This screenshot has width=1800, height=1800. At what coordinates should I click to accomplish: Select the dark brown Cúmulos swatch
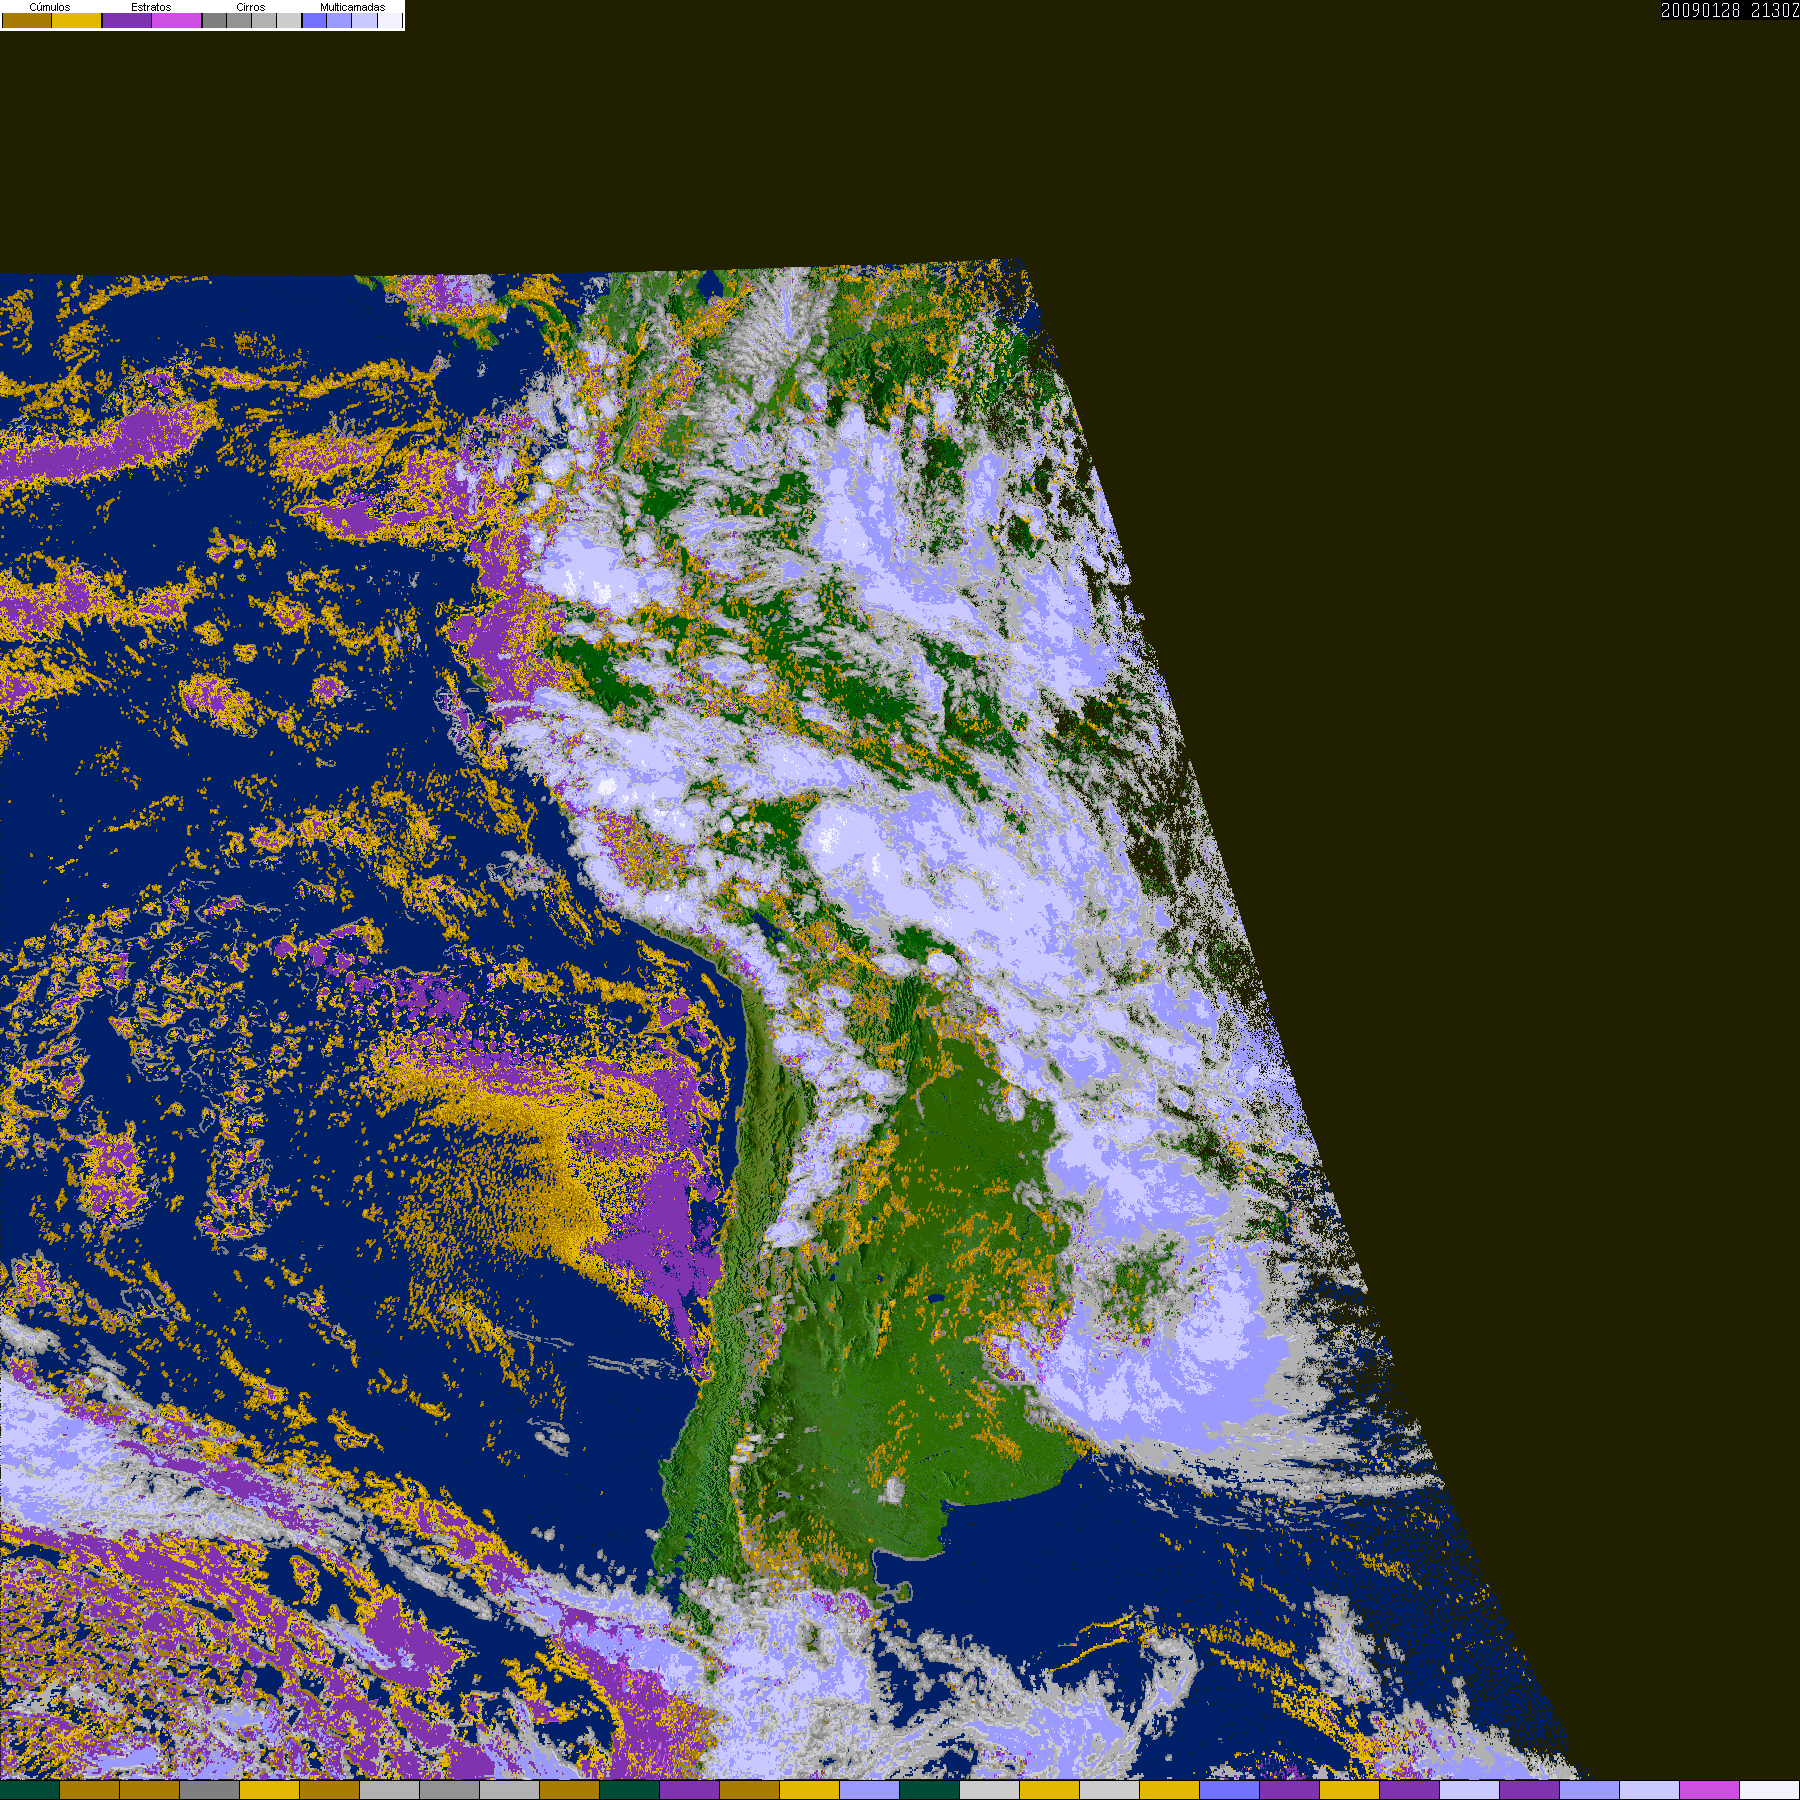27,20
